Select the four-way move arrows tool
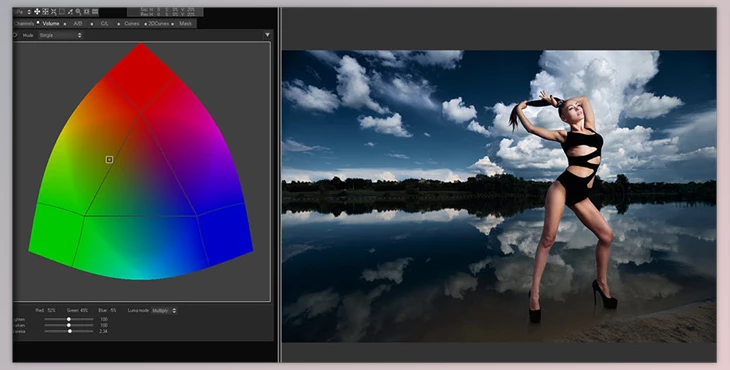This screenshot has height=370, width=730. (37, 12)
